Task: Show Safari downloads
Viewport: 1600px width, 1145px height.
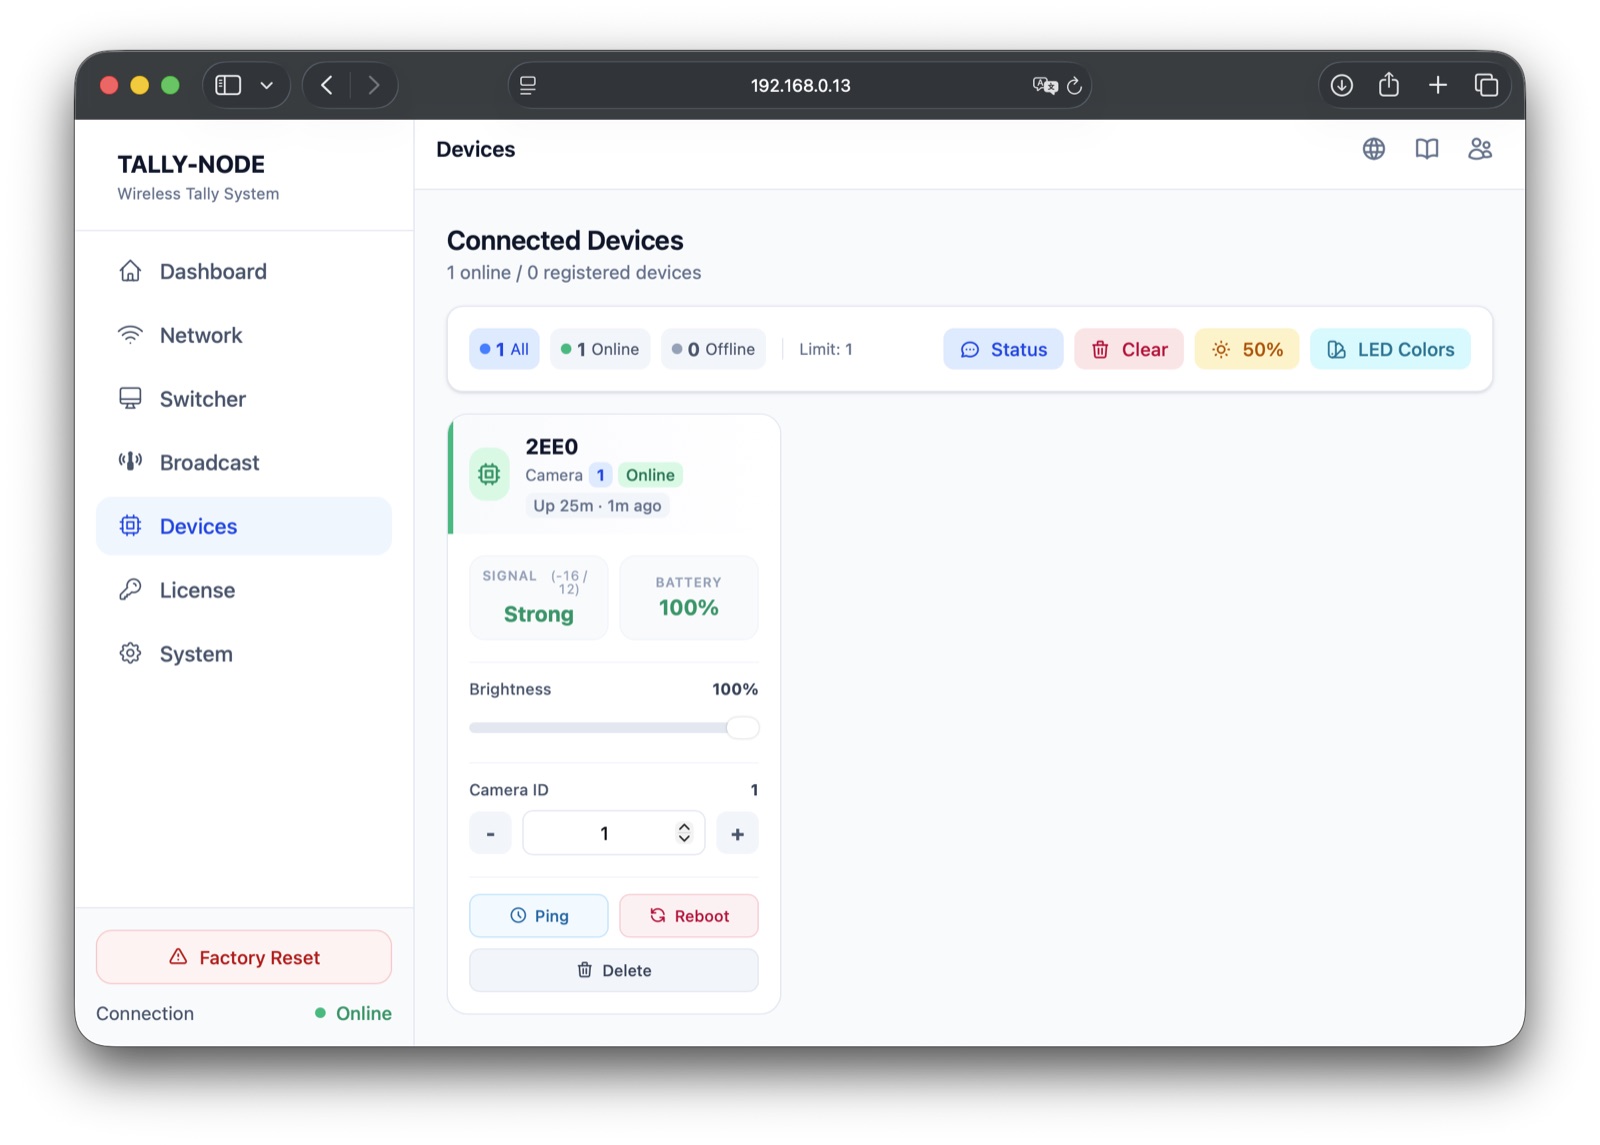Action: pyautogui.click(x=1342, y=85)
